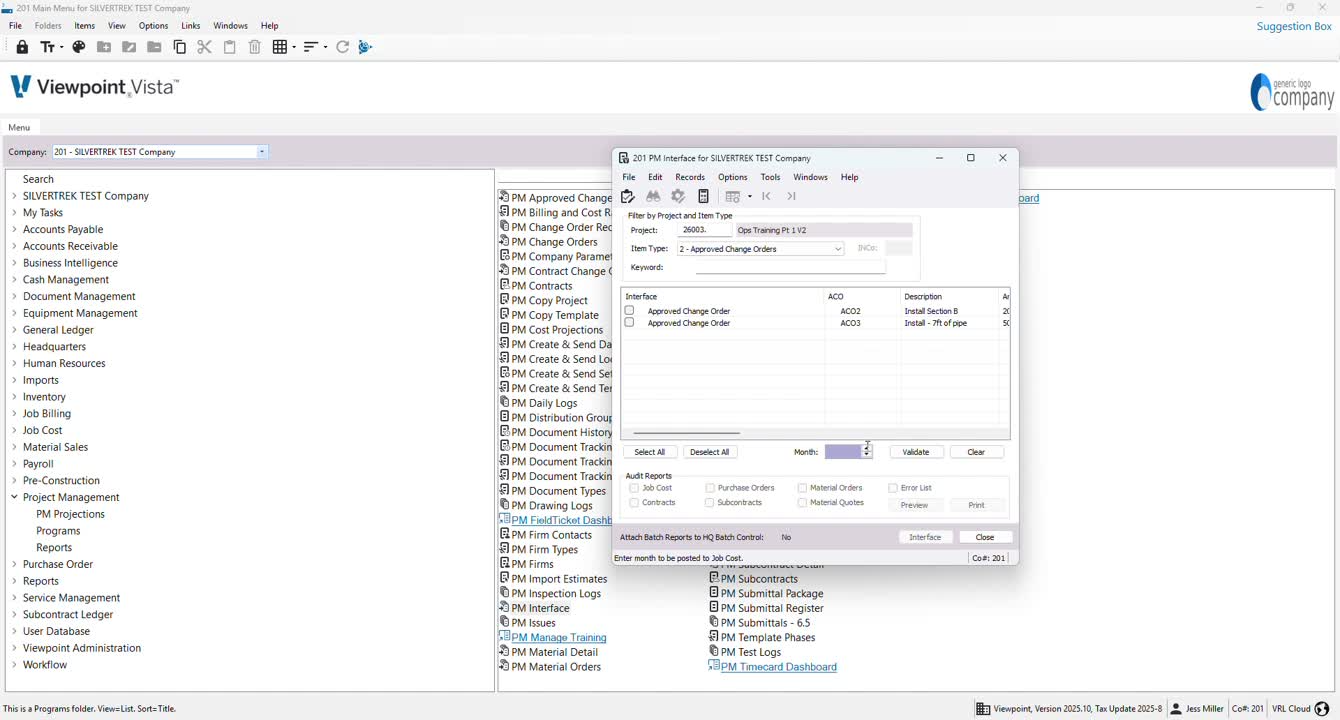Viewport: 1340px width, 720px height.
Task: Enable the Job Cost audit report checkbox
Action: tap(634, 488)
